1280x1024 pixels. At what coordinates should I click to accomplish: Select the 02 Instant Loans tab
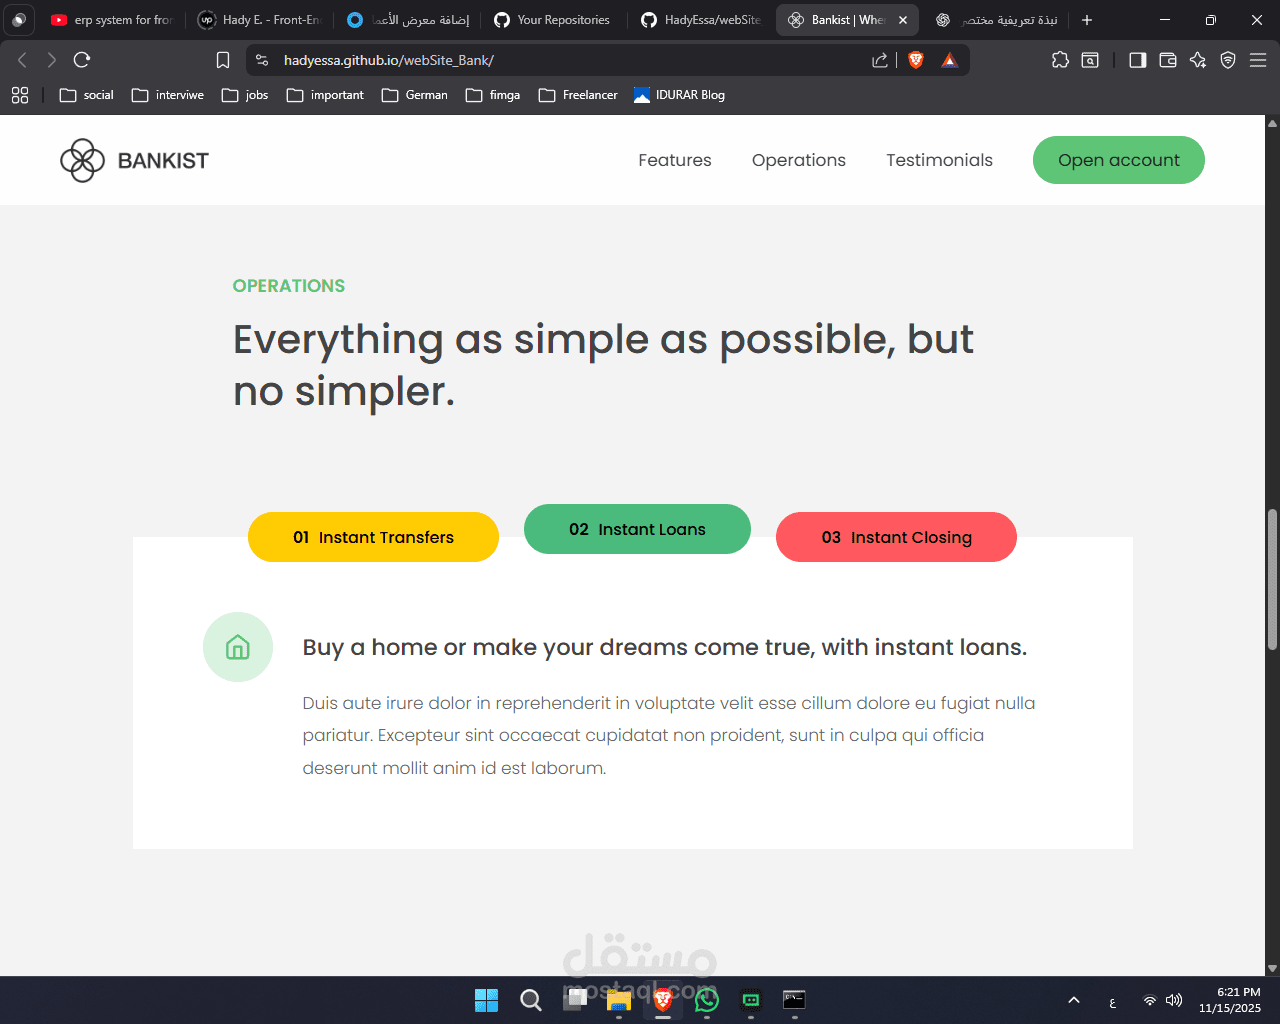tap(637, 529)
